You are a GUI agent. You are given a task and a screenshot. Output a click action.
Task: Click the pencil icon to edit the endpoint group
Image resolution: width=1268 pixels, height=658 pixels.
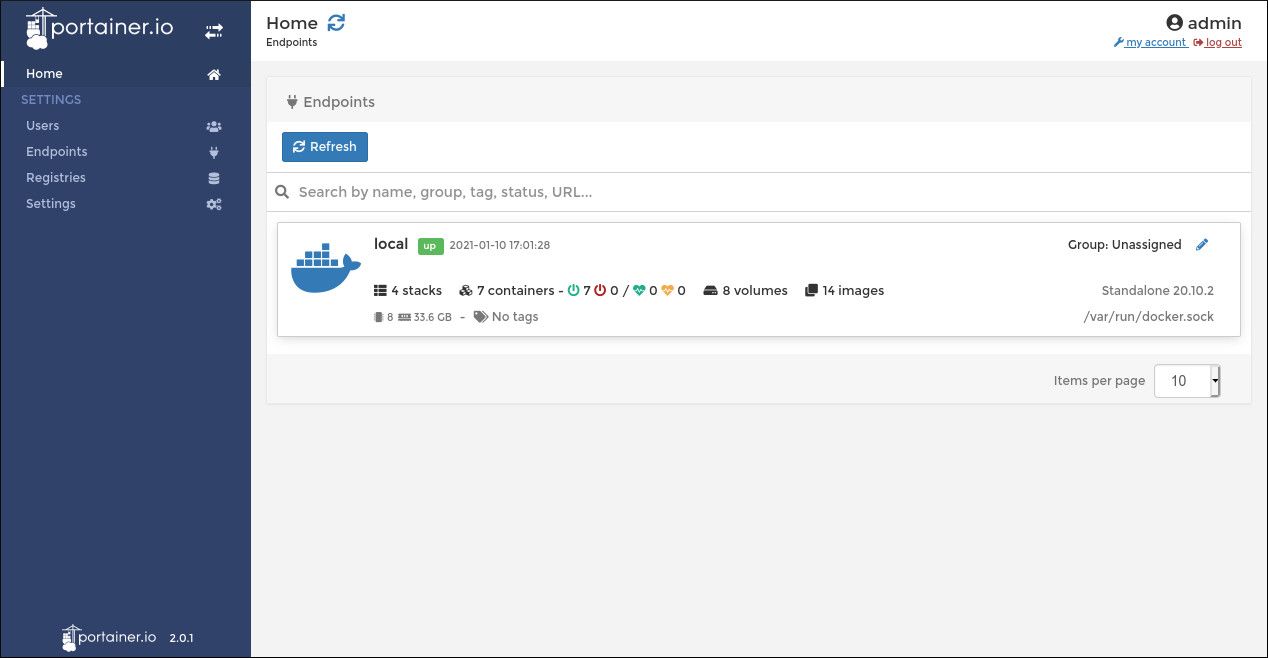click(1202, 244)
